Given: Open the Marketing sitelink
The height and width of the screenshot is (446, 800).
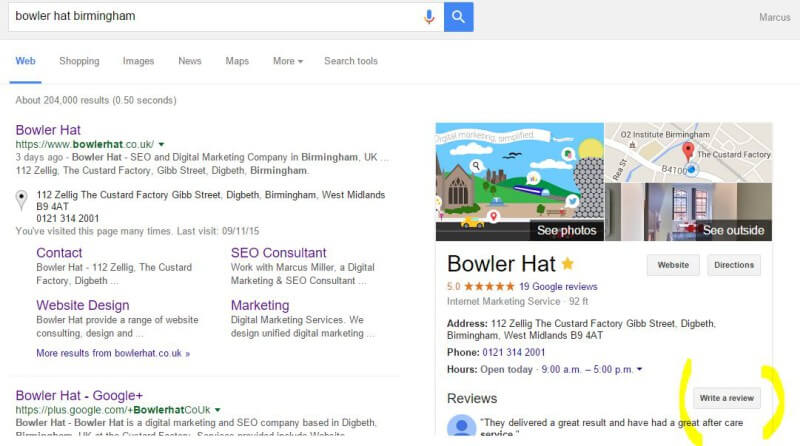Looking at the screenshot, I should tap(260, 305).
